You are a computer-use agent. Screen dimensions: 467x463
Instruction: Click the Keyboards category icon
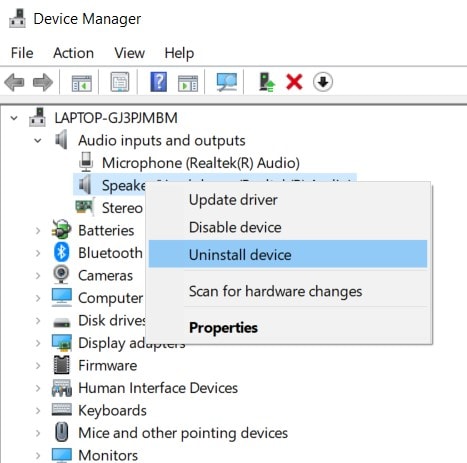(62, 410)
